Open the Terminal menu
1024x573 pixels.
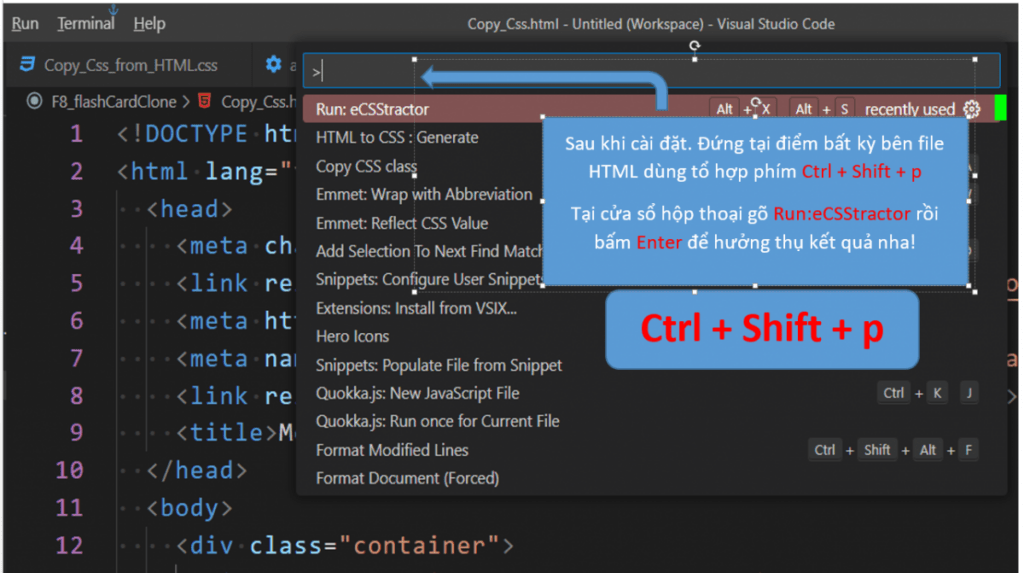click(86, 24)
